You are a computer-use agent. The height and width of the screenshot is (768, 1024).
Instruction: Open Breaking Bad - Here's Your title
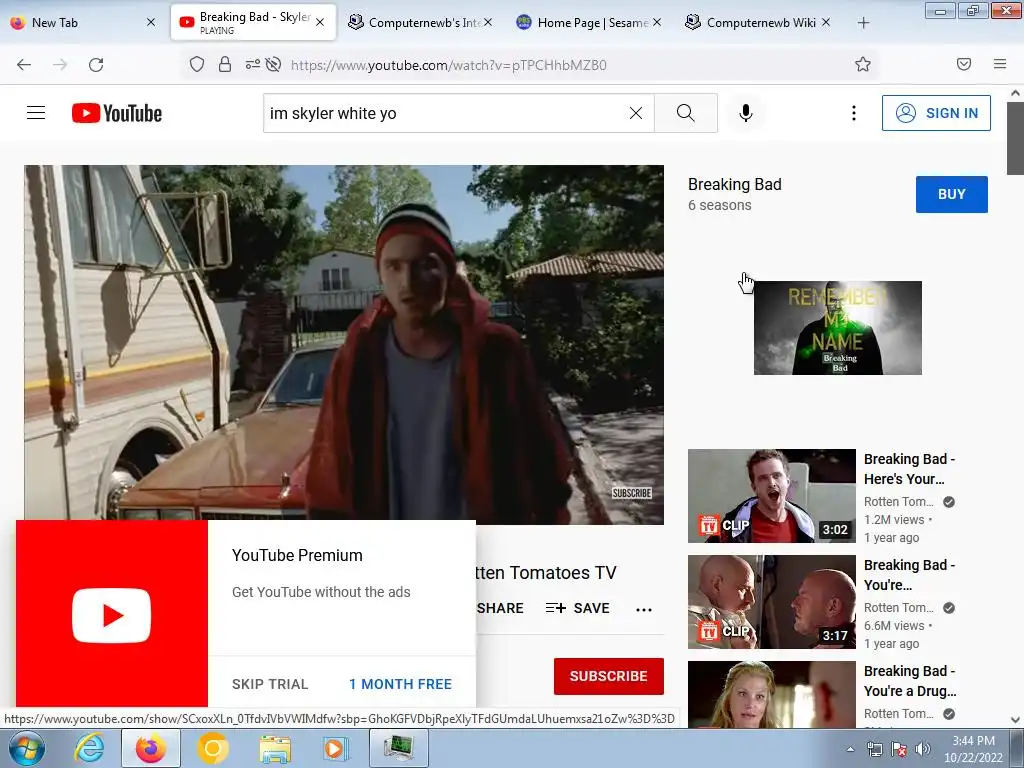coord(909,469)
